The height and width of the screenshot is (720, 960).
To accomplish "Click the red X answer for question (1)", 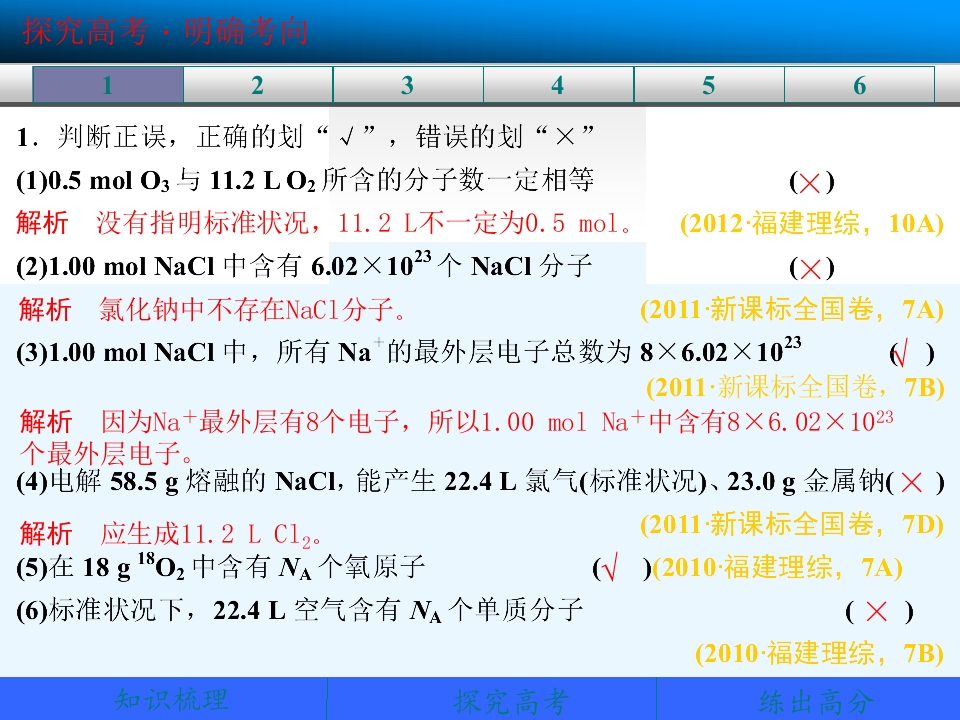I will (810, 182).
